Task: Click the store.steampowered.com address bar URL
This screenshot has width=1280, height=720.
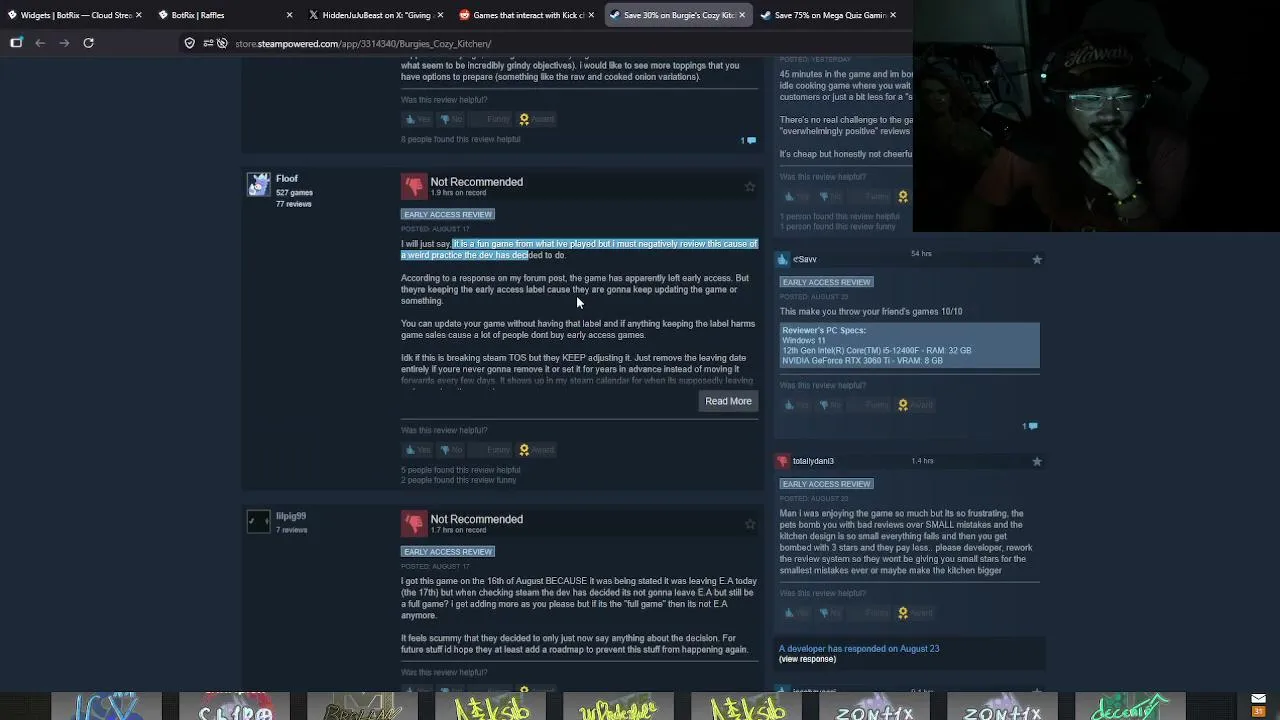Action: pyautogui.click(x=363, y=44)
